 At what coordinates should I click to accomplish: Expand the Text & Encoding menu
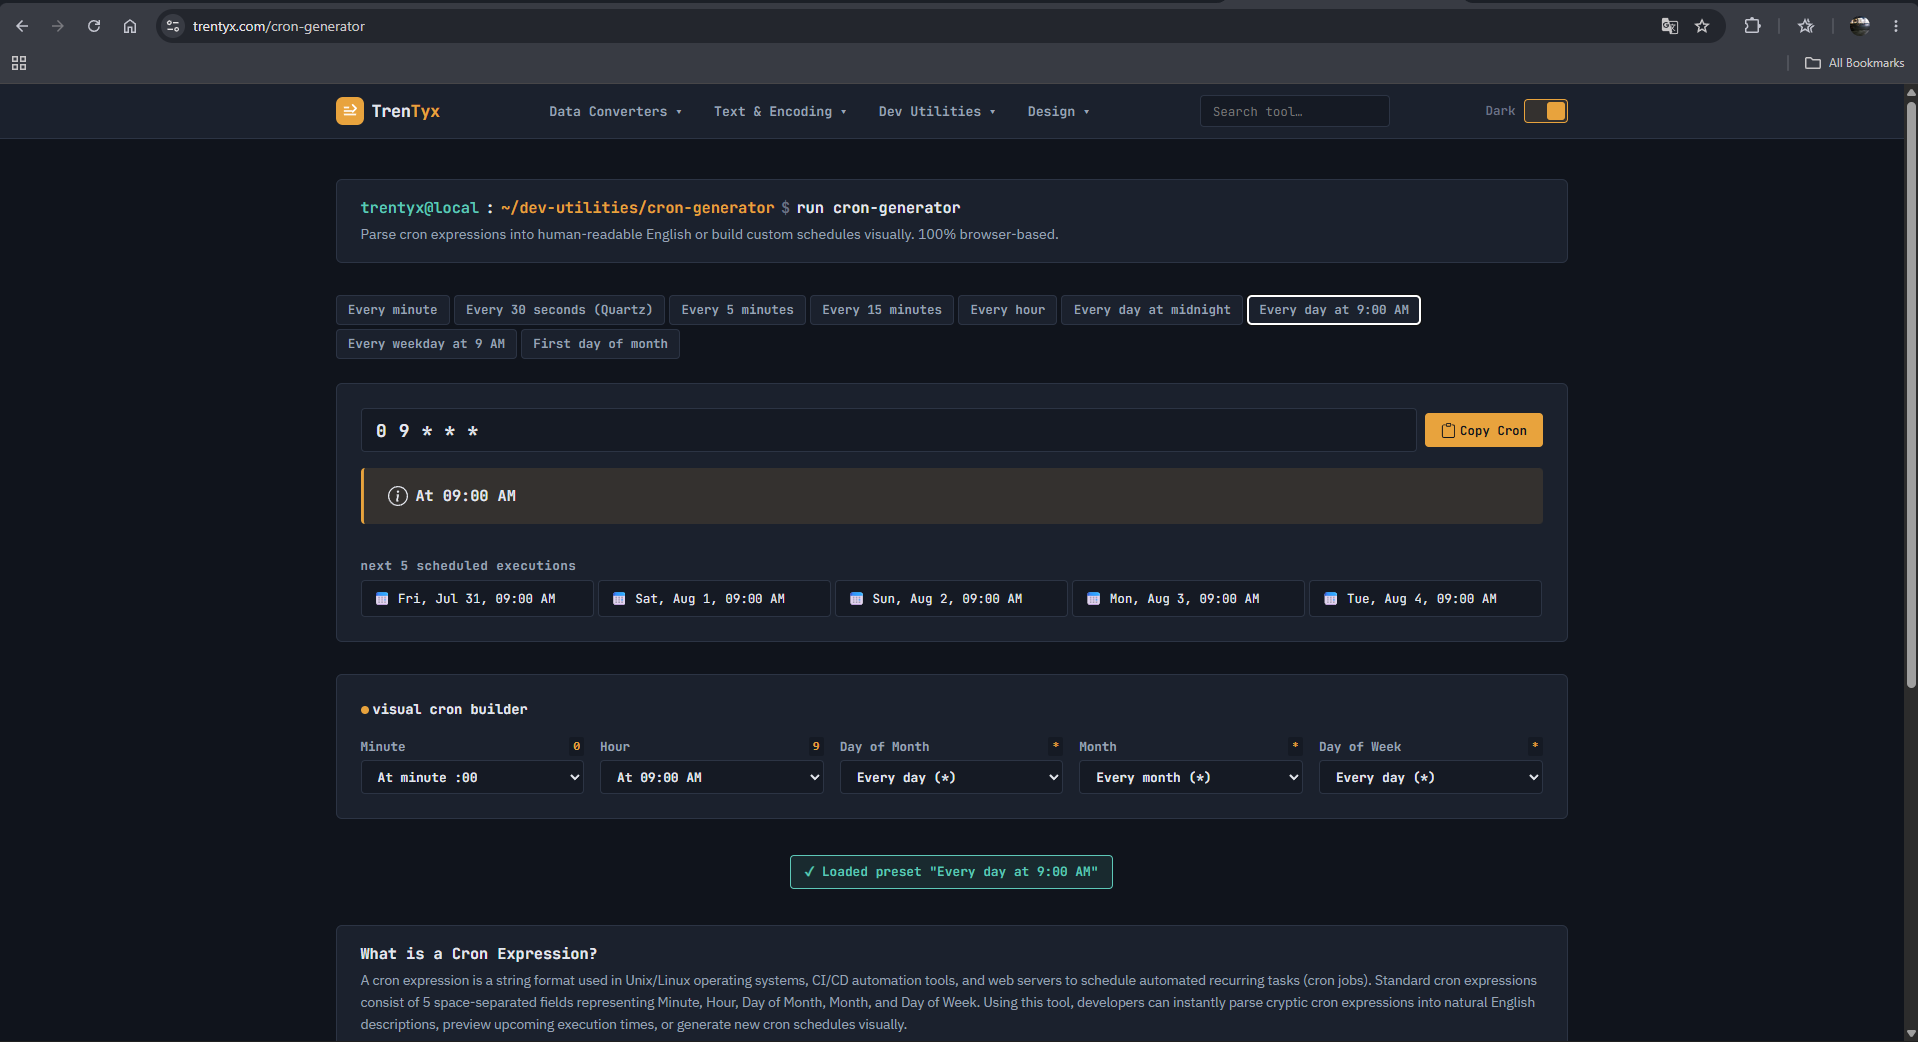pos(780,112)
